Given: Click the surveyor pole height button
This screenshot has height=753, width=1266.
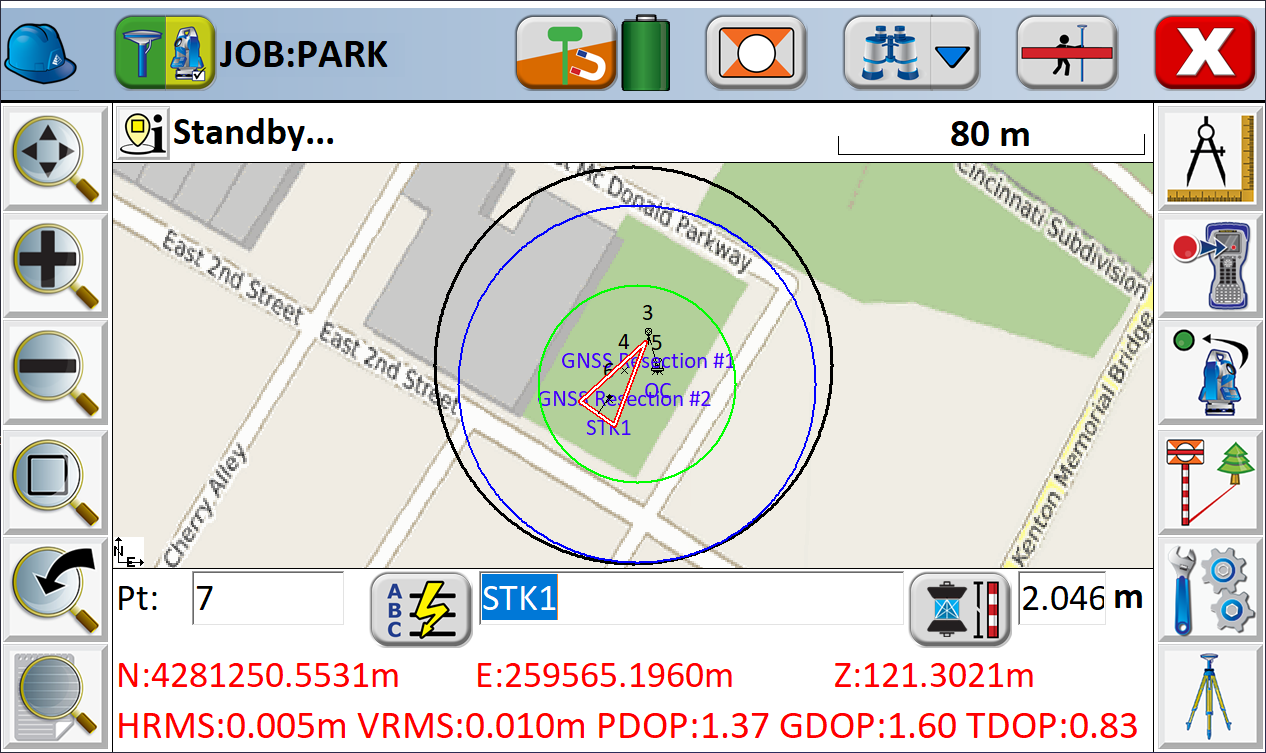Looking at the screenshot, I should coord(1066,52).
